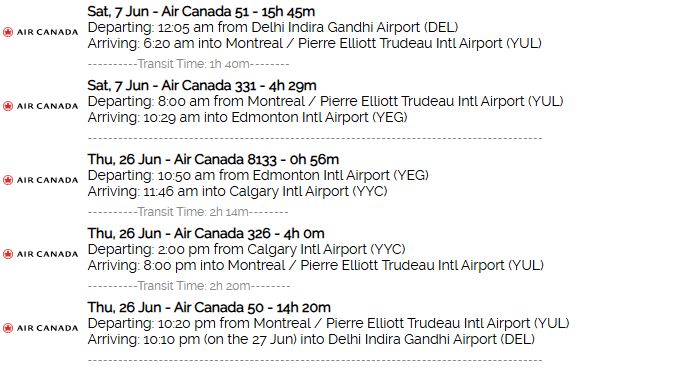The width and height of the screenshot is (692, 368).
Task: Select the Air Canada 326 flight heading
Action: pos(206,233)
